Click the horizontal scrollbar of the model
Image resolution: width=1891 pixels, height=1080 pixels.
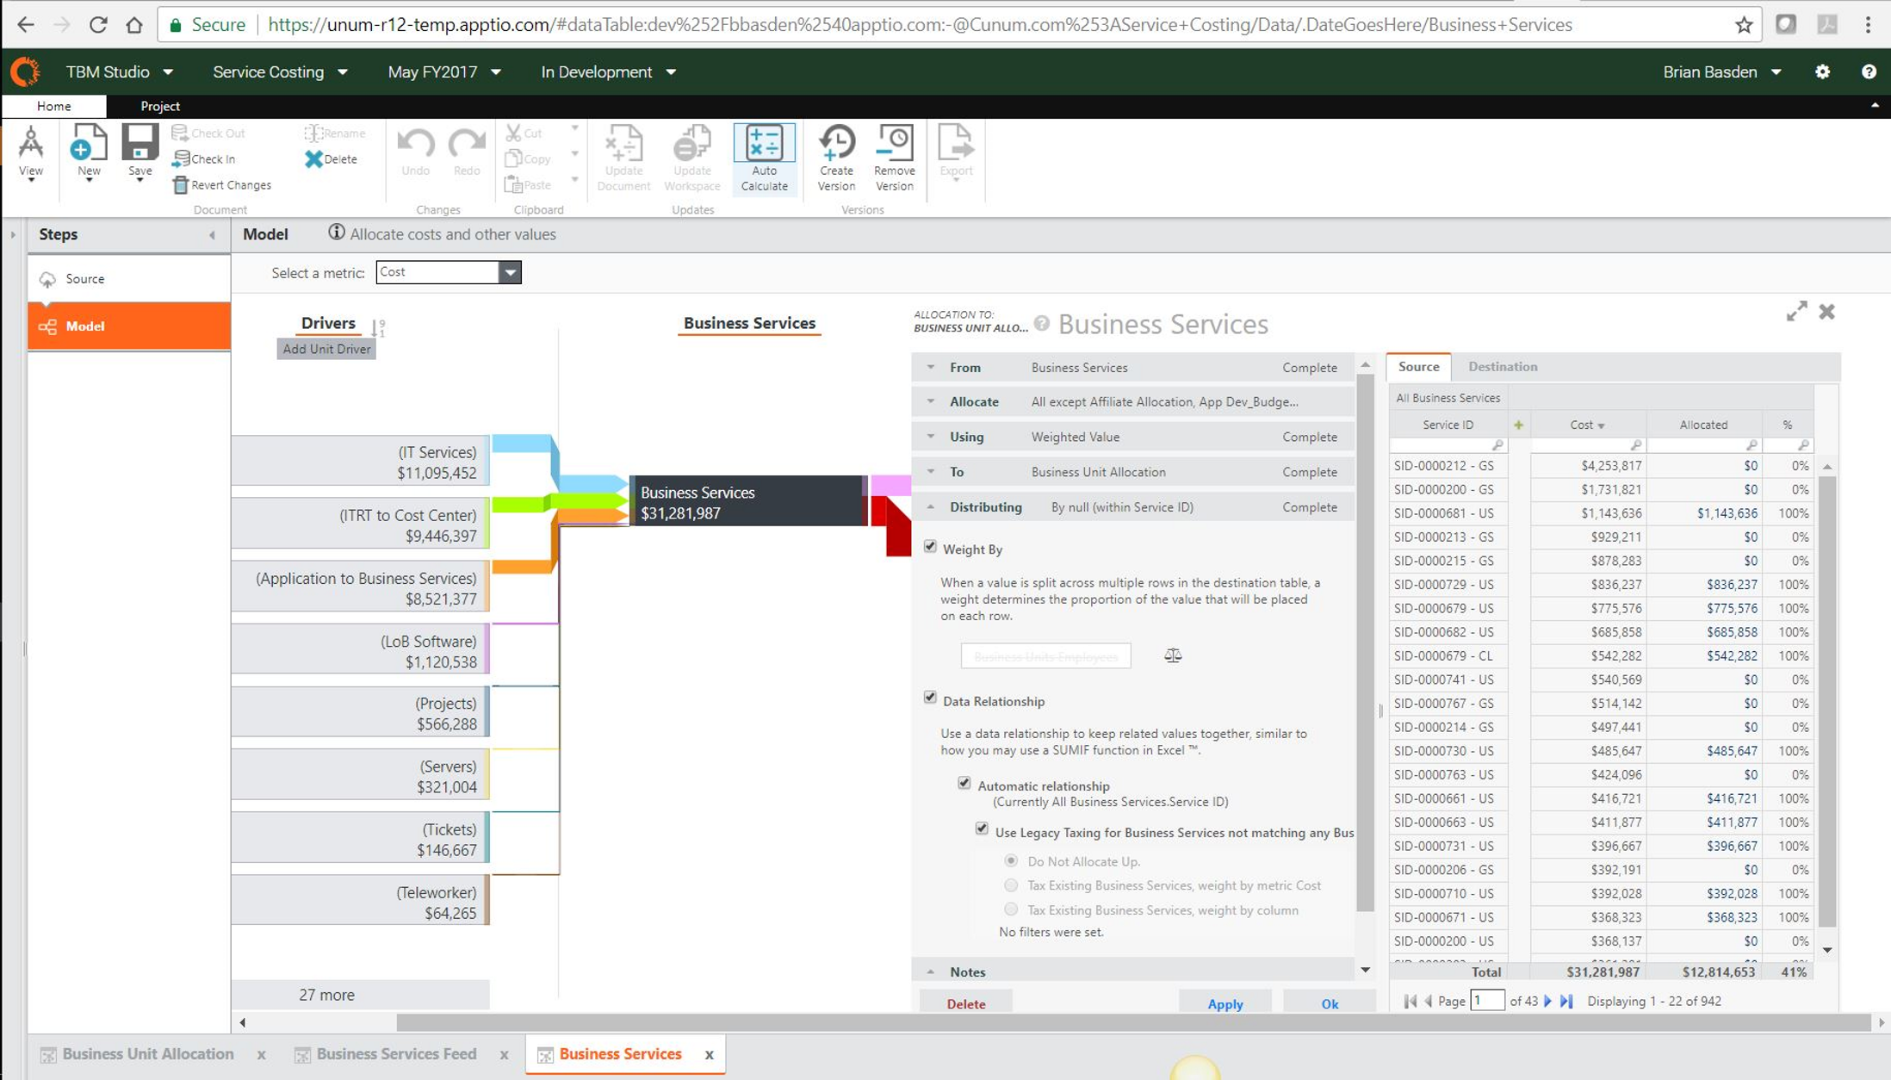(x=1132, y=1023)
